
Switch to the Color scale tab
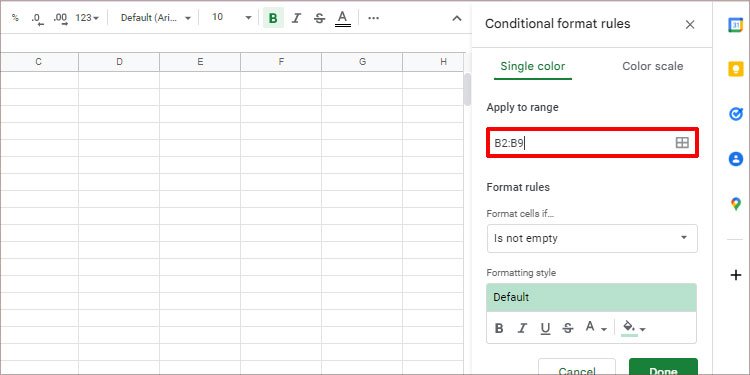click(x=652, y=66)
